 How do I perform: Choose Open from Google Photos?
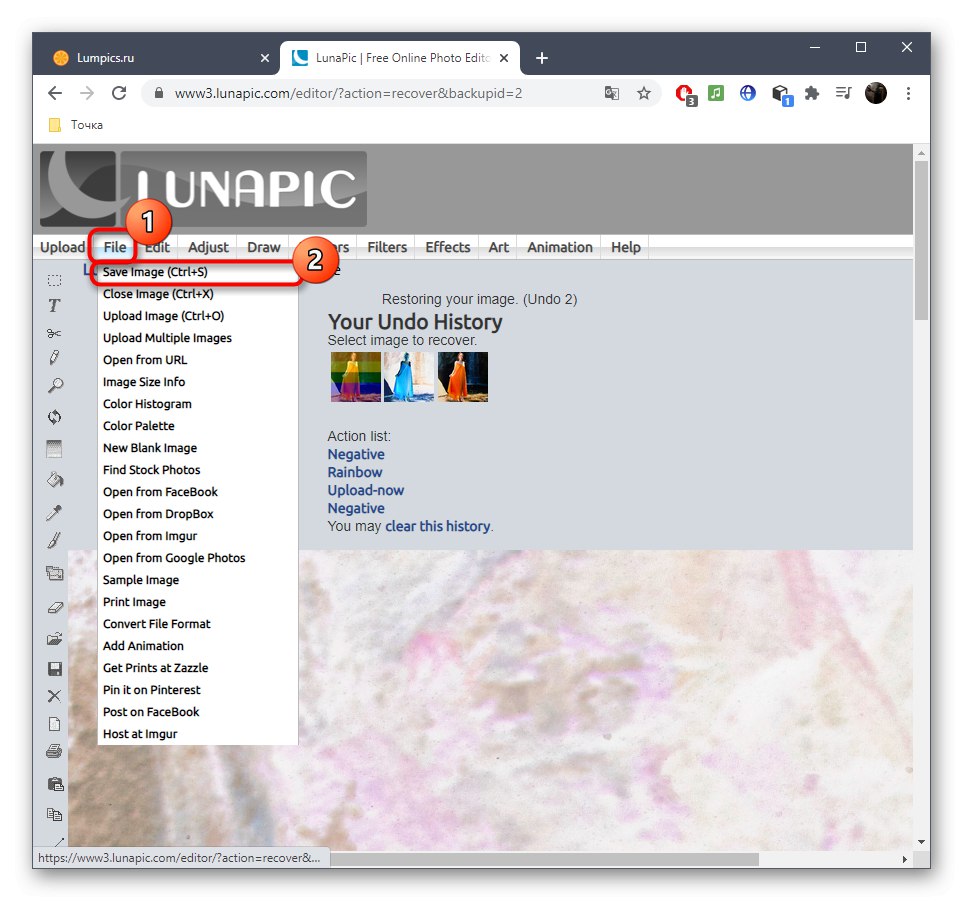click(197, 558)
